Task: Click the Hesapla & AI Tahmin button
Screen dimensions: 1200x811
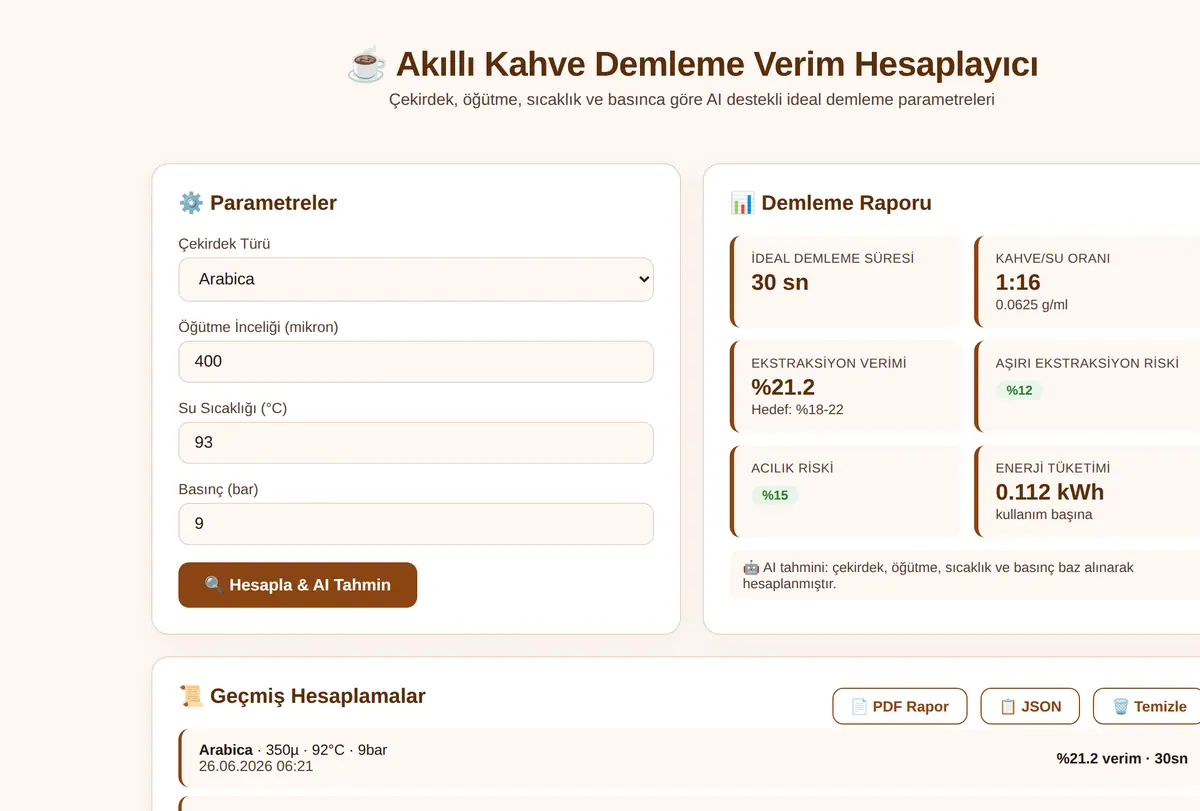Action: (298, 585)
